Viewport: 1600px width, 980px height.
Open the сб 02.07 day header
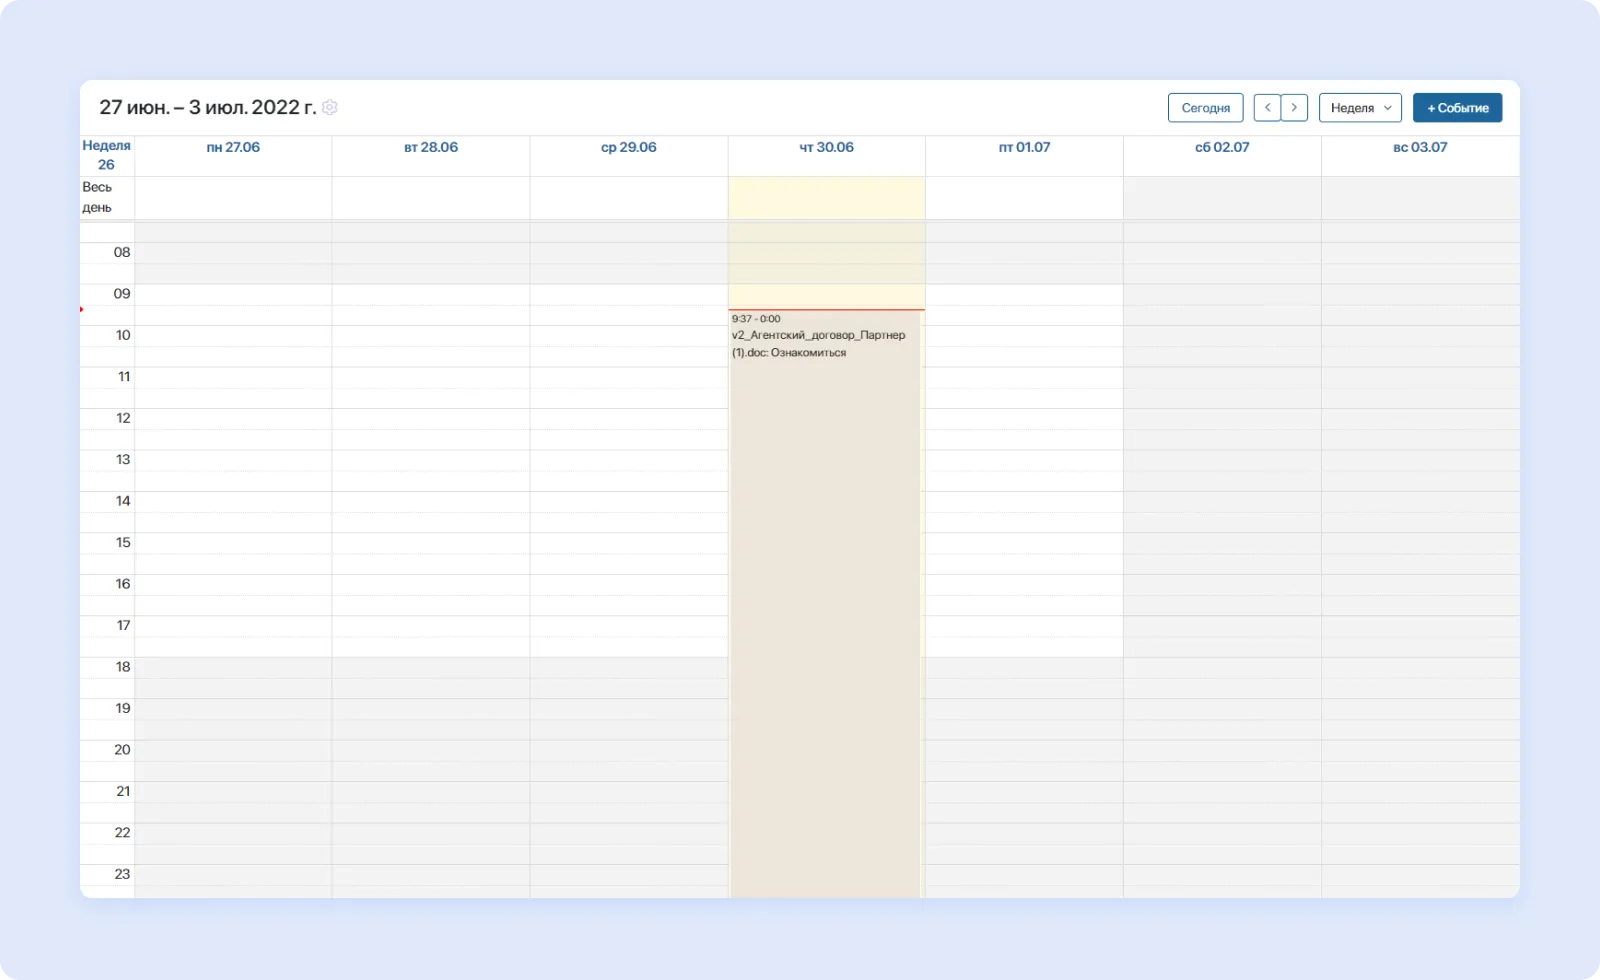pyautogui.click(x=1222, y=147)
